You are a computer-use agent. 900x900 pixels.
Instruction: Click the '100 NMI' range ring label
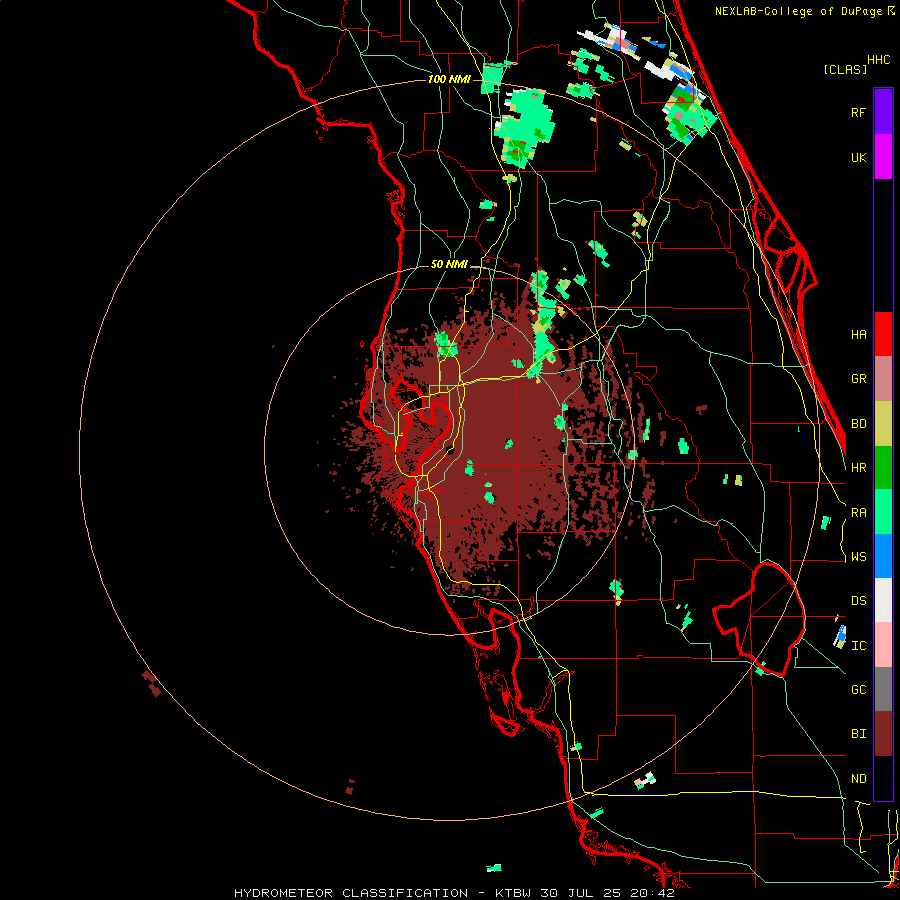(449, 79)
